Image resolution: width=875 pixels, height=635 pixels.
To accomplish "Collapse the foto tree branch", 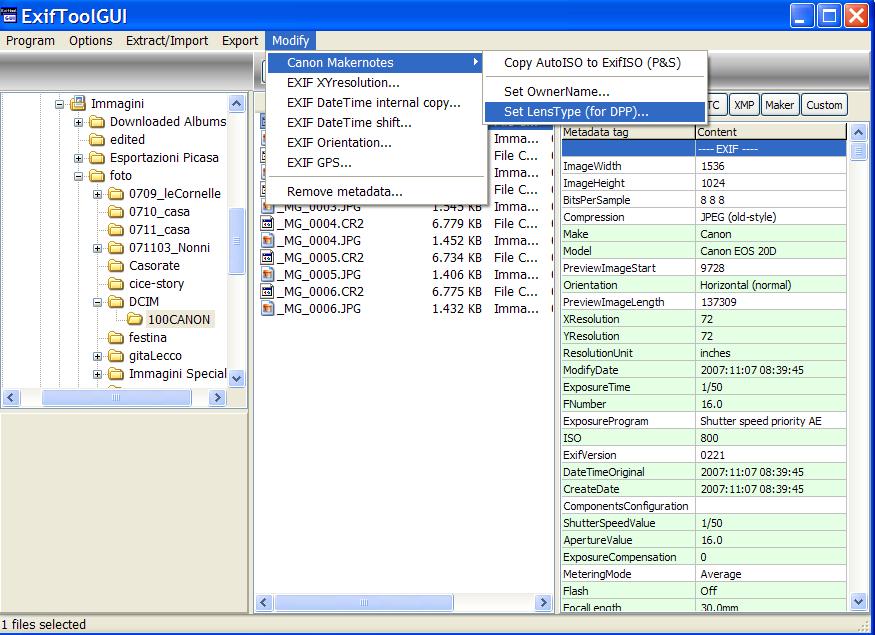I will click(x=77, y=174).
